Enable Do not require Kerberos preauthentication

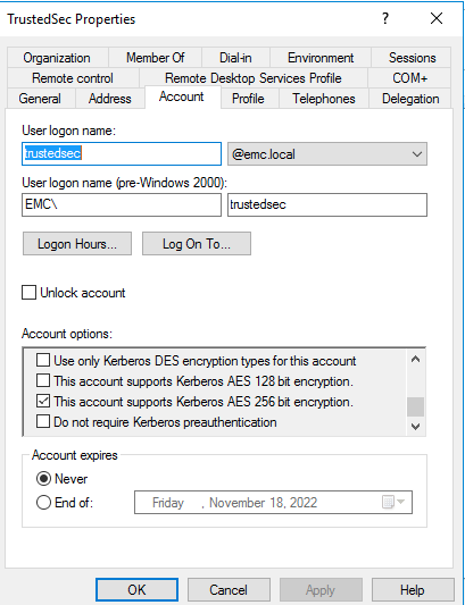pos(43,421)
